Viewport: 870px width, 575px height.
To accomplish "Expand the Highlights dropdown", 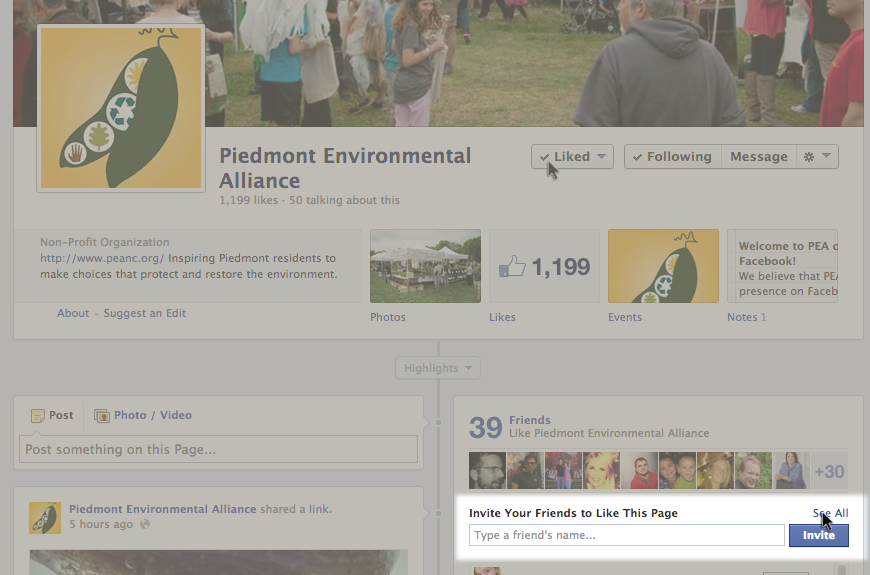I will point(438,368).
